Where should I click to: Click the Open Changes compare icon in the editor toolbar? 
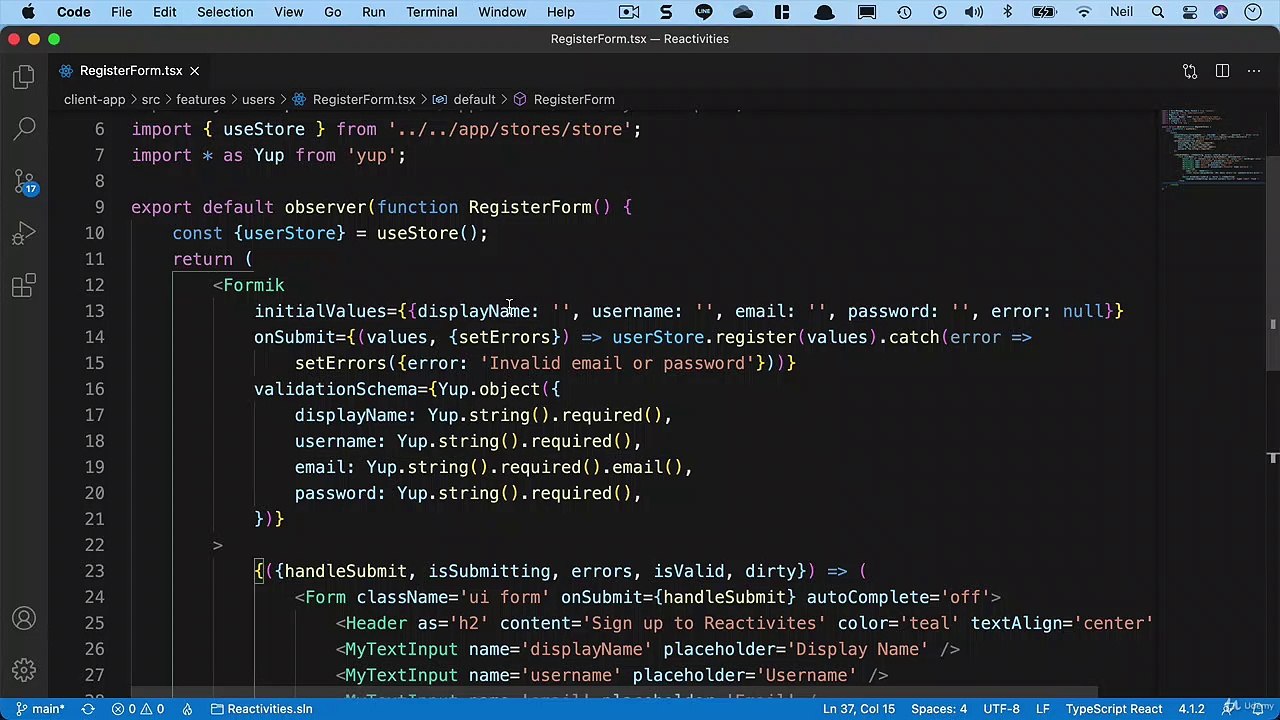coord(1190,71)
